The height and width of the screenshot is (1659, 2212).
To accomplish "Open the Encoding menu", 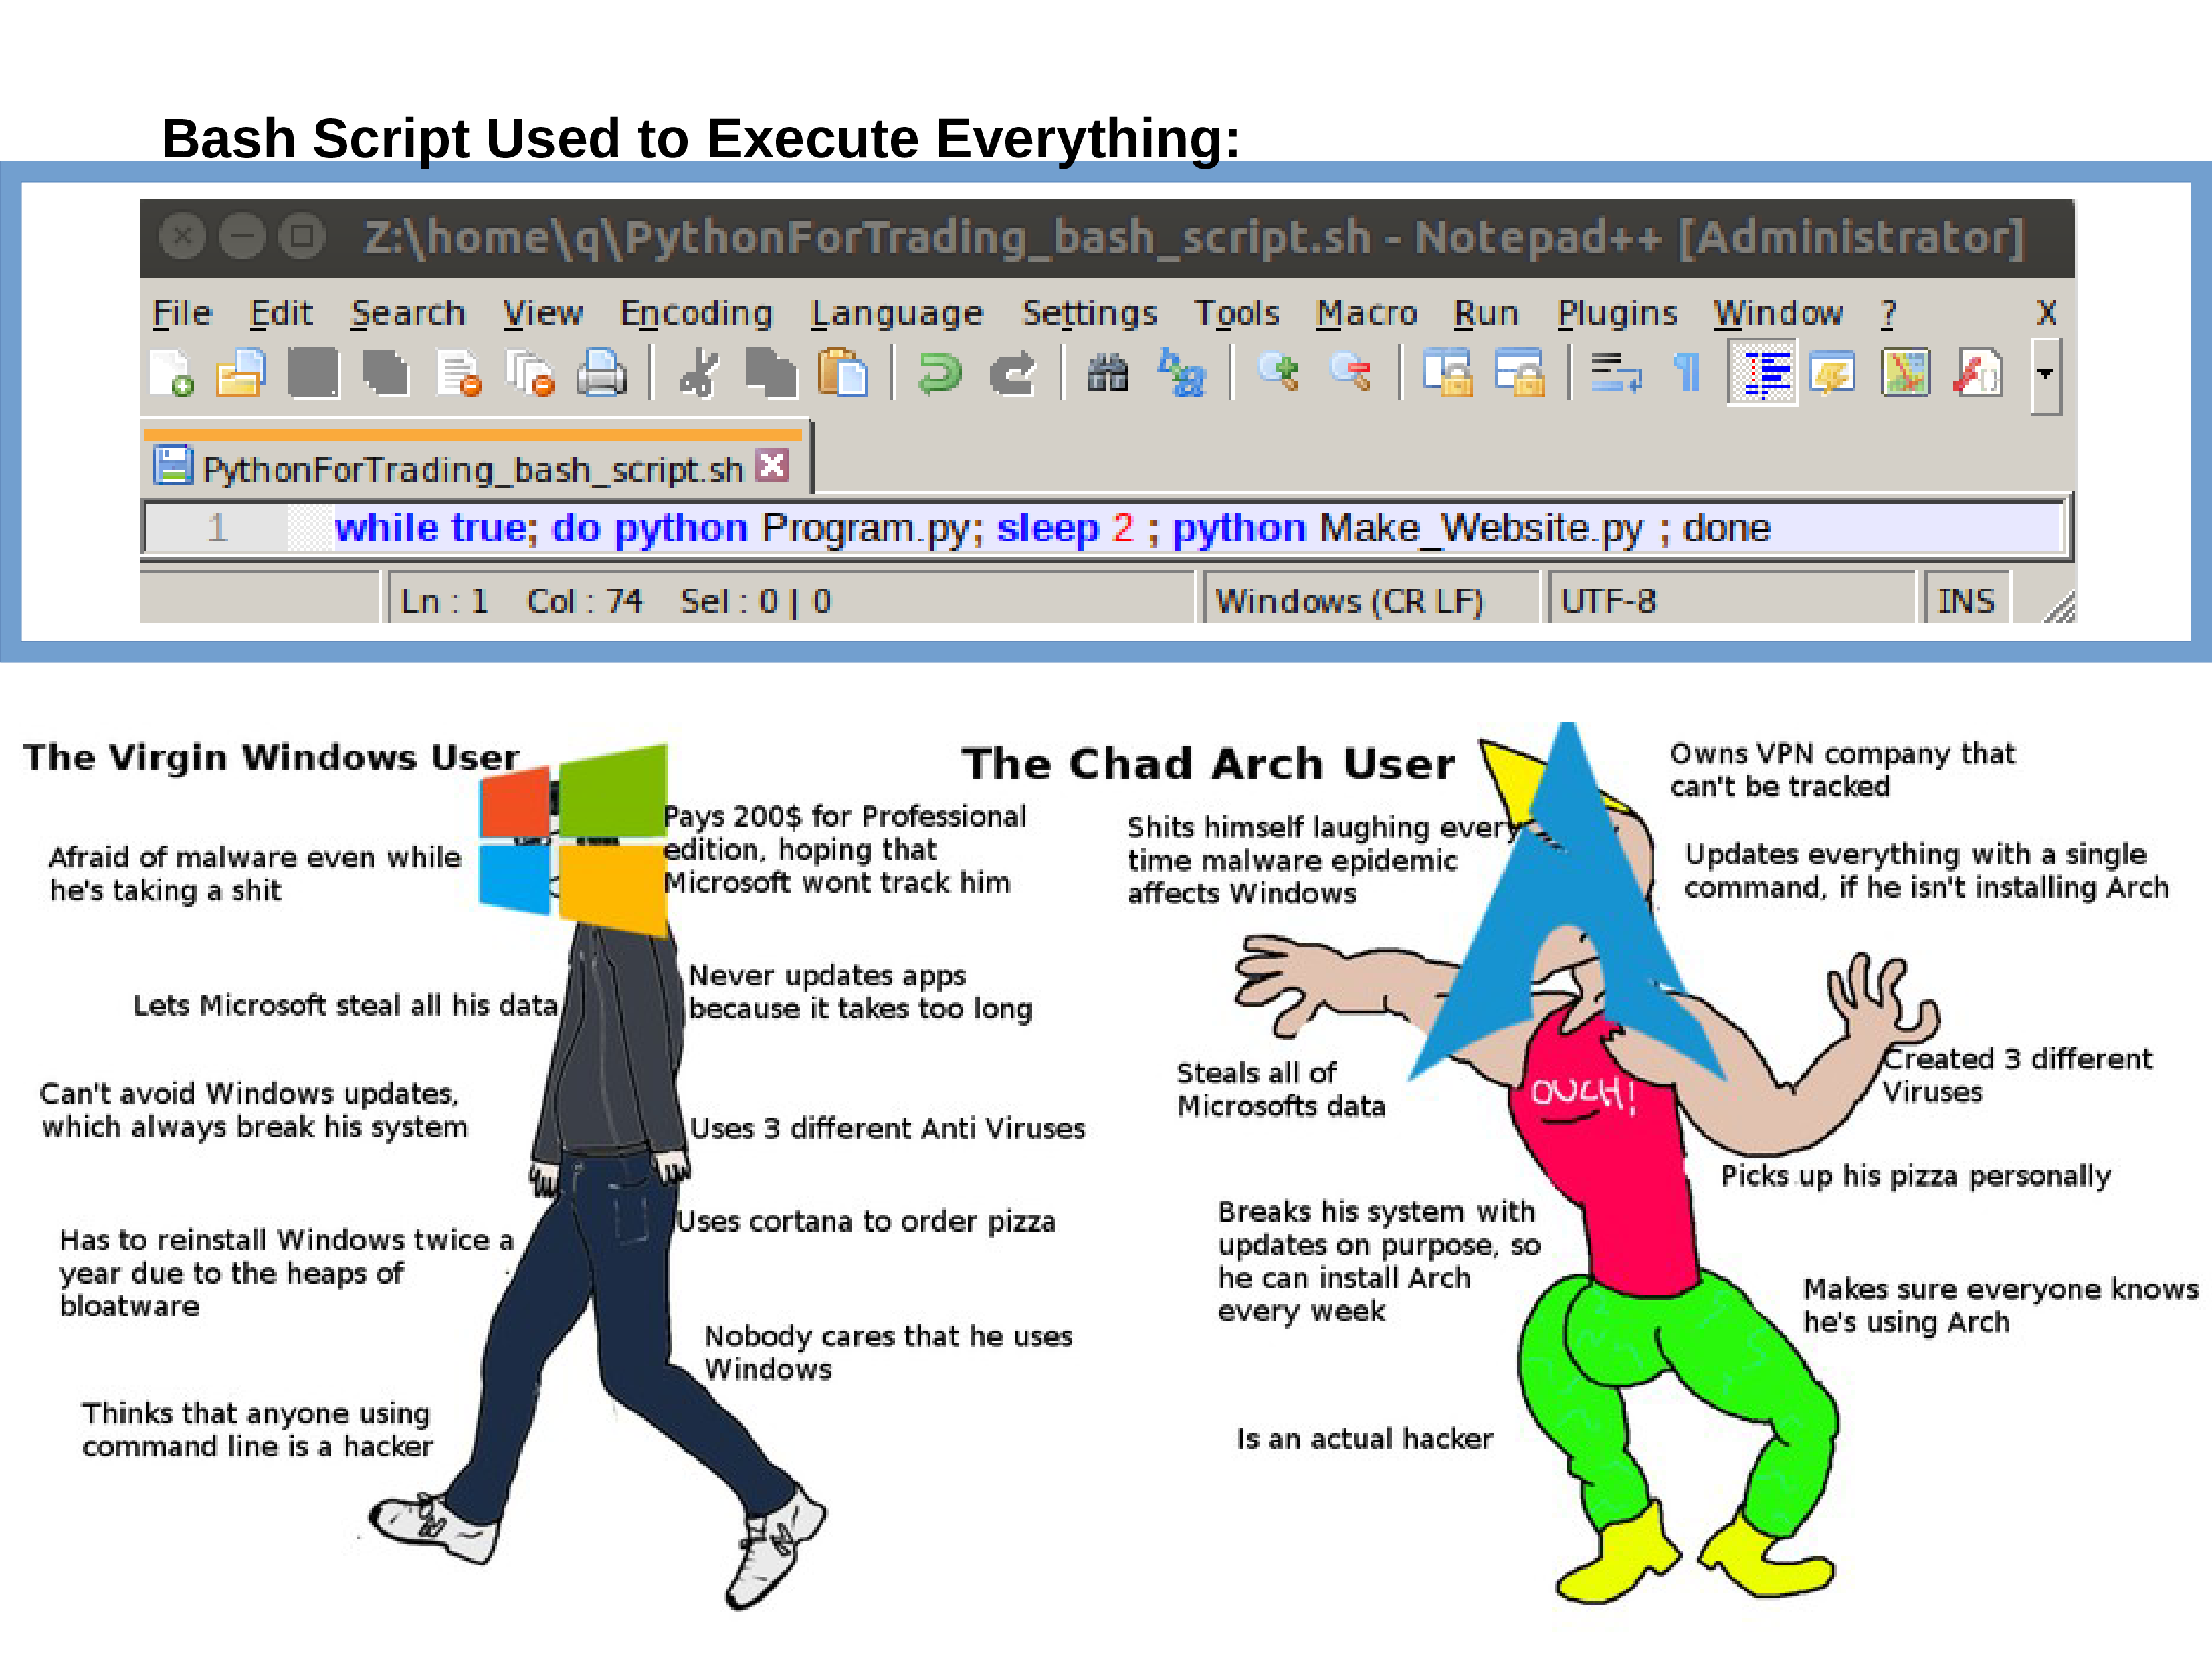I will click(696, 313).
